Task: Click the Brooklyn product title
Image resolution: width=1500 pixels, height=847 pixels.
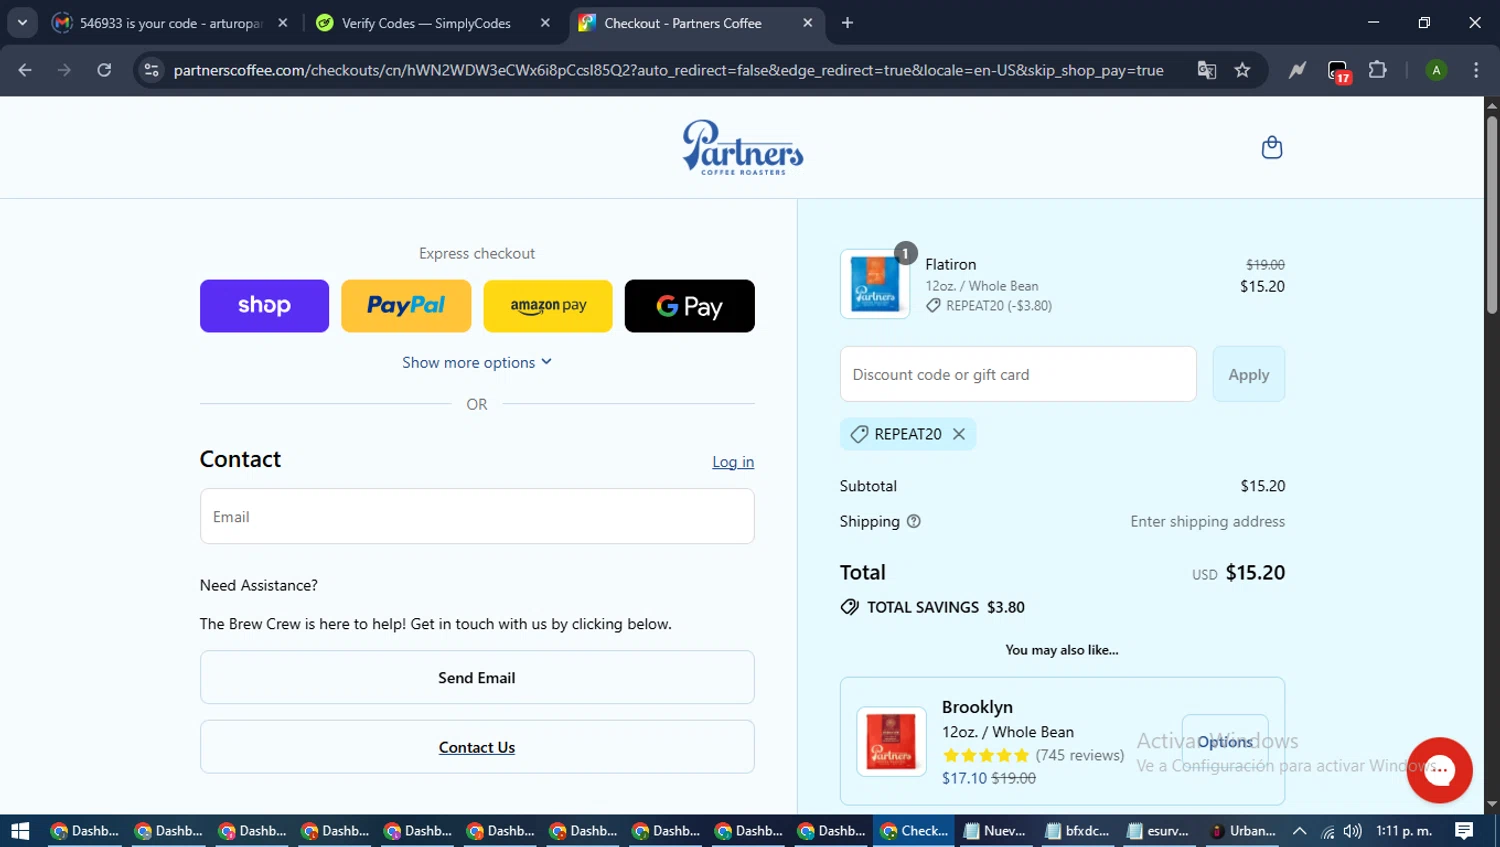Action: tap(977, 707)
